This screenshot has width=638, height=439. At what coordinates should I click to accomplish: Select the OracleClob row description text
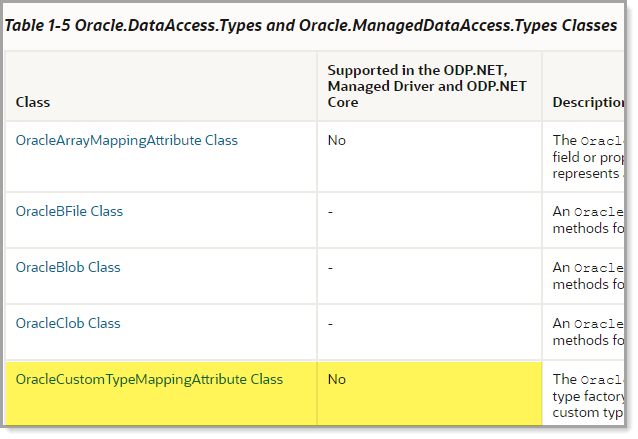[x=588, y=332]
